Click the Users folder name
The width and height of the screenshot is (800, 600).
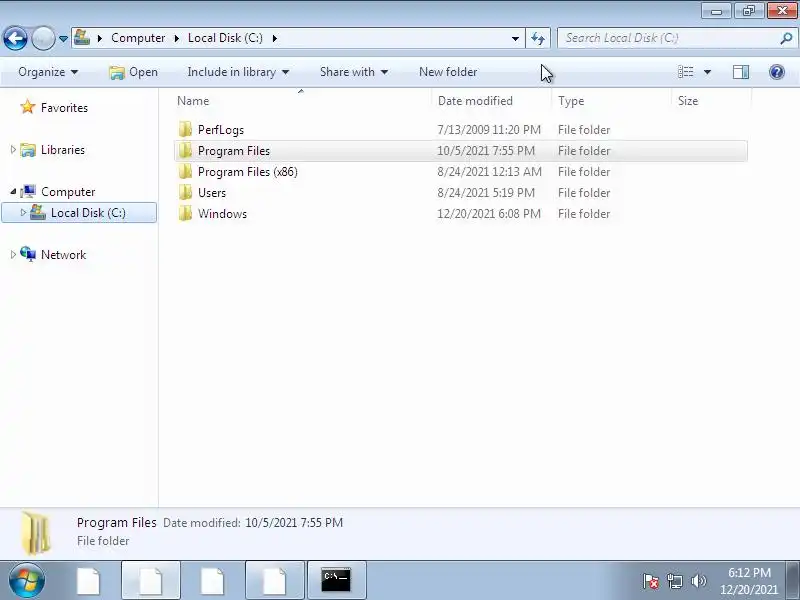(212, 192)
